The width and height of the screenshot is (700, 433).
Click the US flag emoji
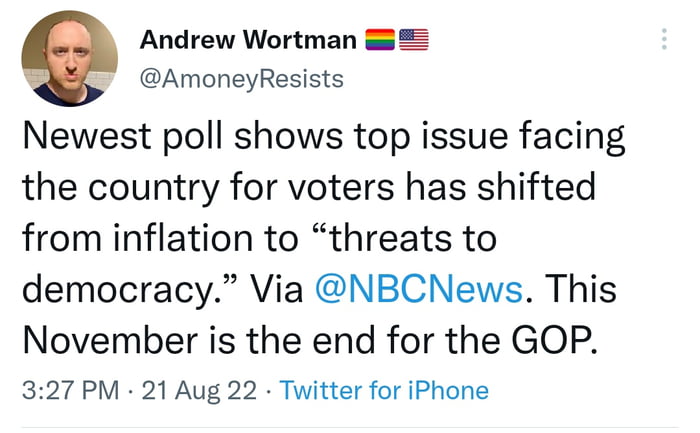[414, 41]
